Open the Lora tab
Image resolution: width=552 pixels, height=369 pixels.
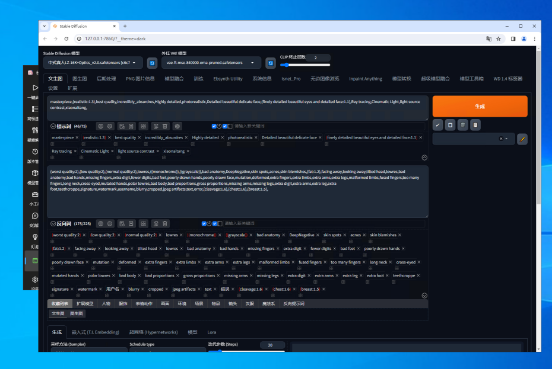[x=212, y=332]
